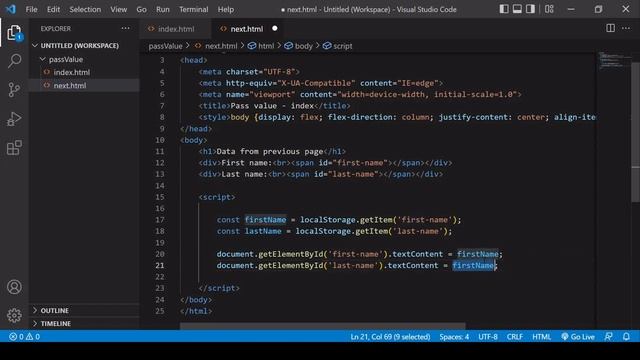The height and width of the screenshot is (360, 640).
Task: Open the Run menu
Action: click(x=162, y=9)
